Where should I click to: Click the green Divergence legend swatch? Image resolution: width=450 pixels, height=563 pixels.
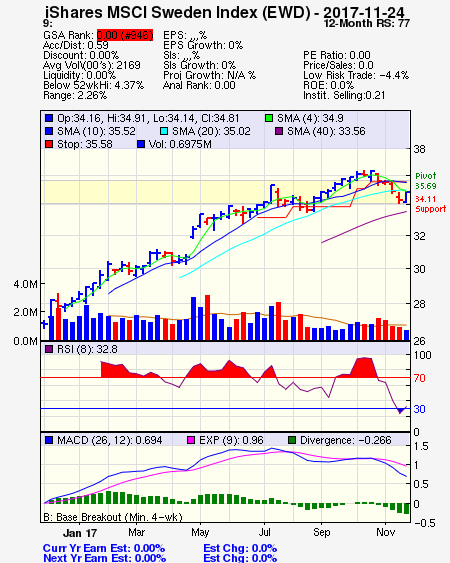292,440
